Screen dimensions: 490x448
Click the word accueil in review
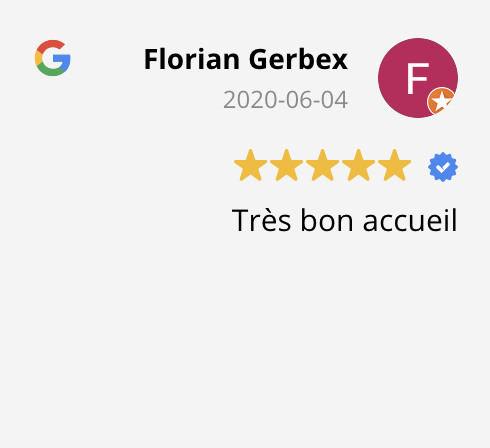[410, 220]
